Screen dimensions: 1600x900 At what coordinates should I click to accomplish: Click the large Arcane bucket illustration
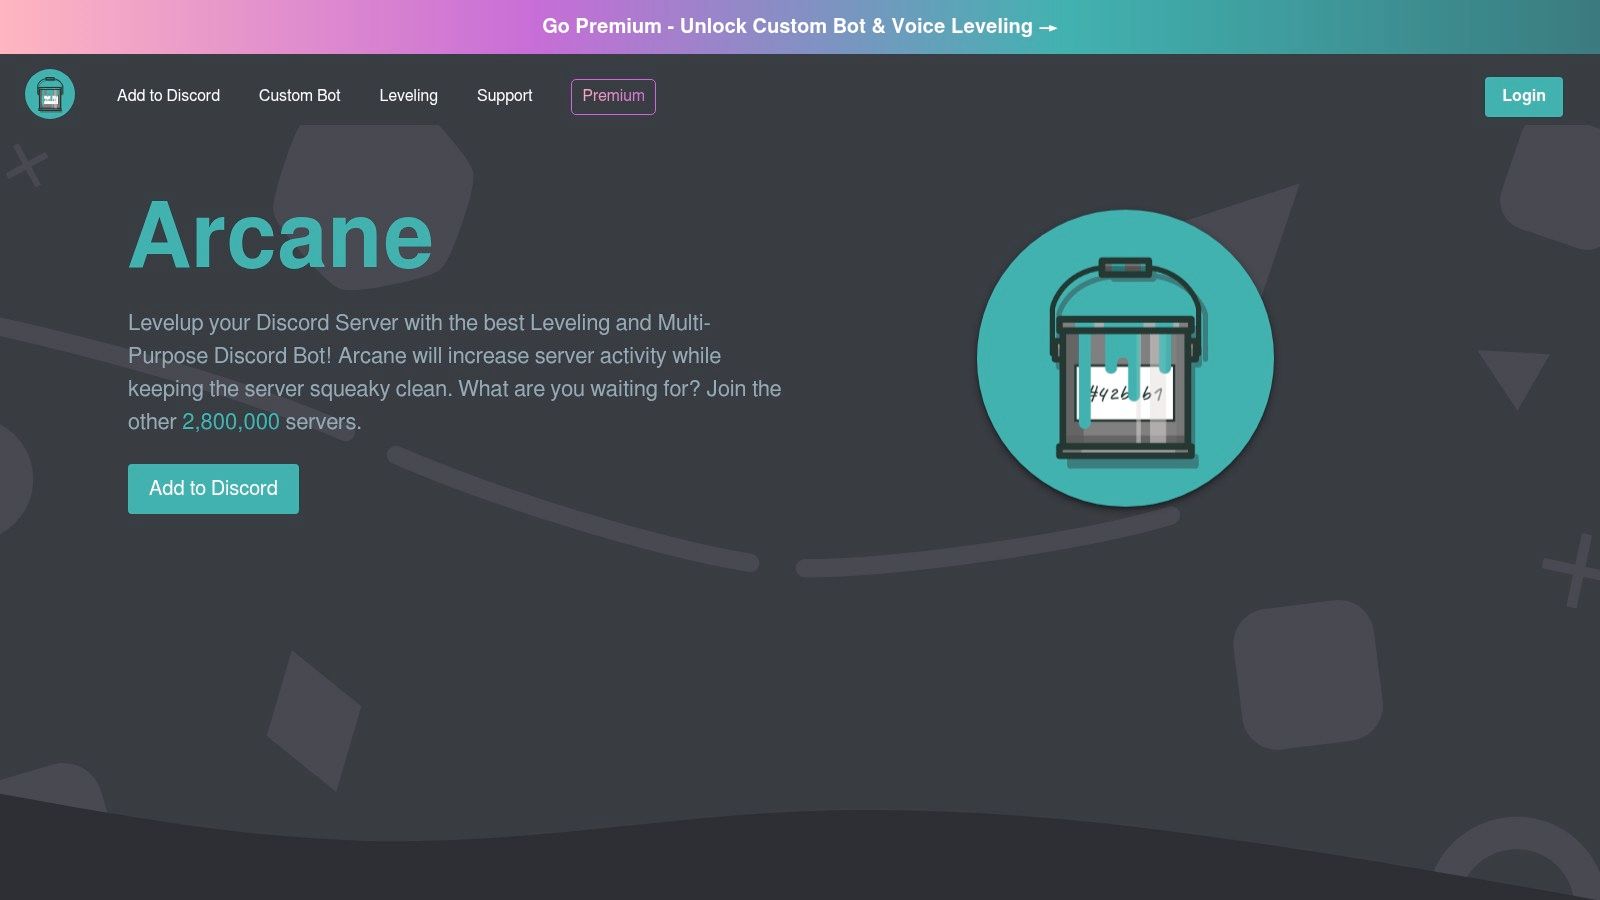1125,358
